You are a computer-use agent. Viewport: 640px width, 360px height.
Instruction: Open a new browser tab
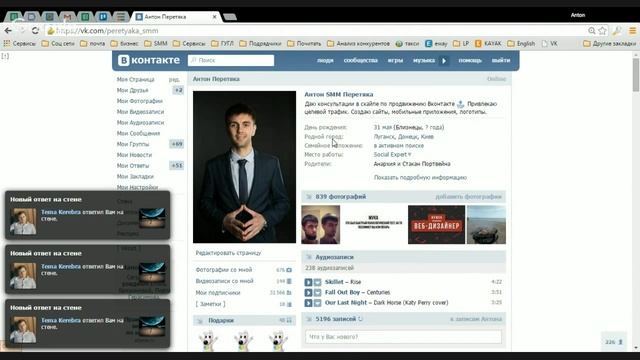click(230, 17)
